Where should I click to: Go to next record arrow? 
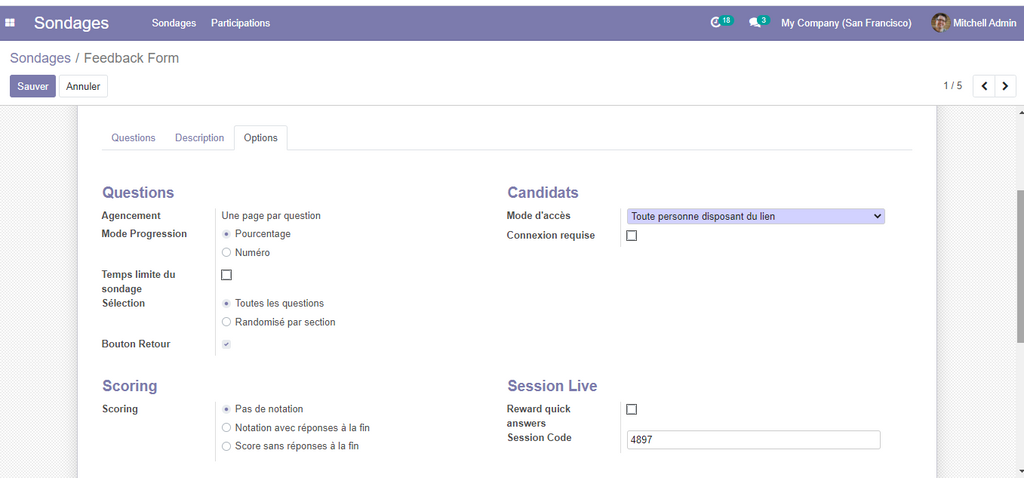(1005, 86)
